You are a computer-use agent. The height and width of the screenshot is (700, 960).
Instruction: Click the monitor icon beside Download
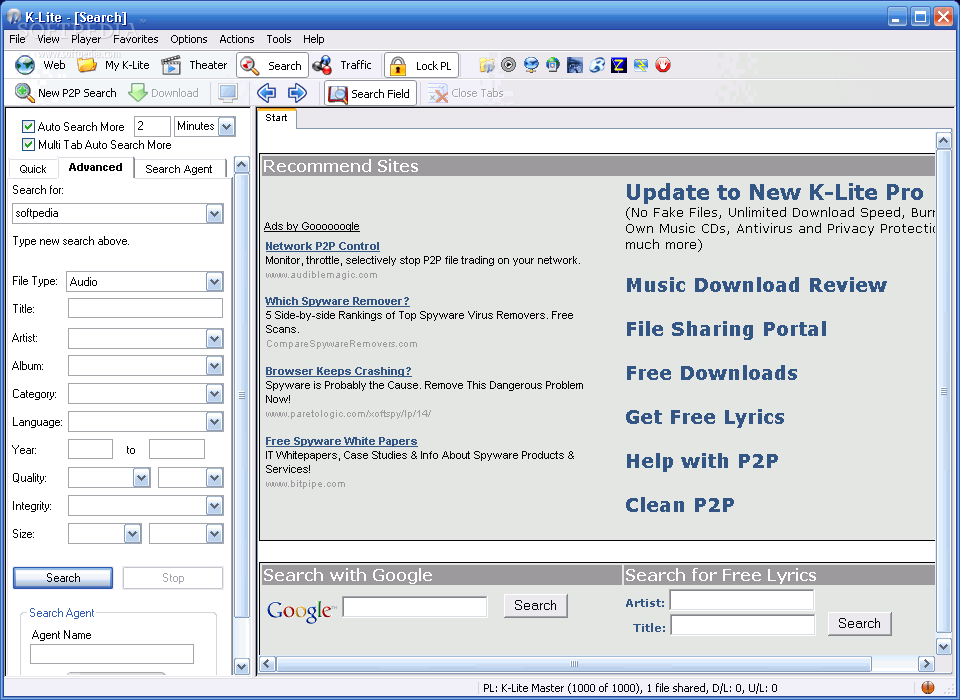click(x=228, y=93)
